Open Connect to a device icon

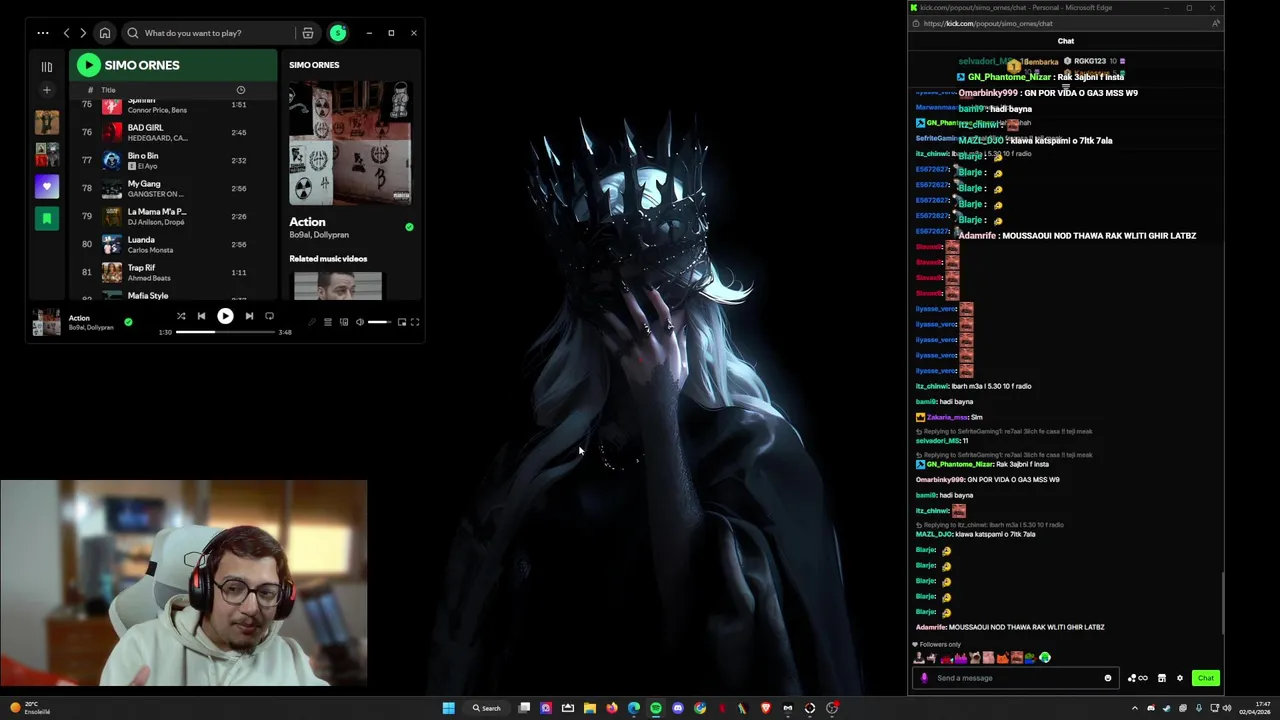(344, 322)
